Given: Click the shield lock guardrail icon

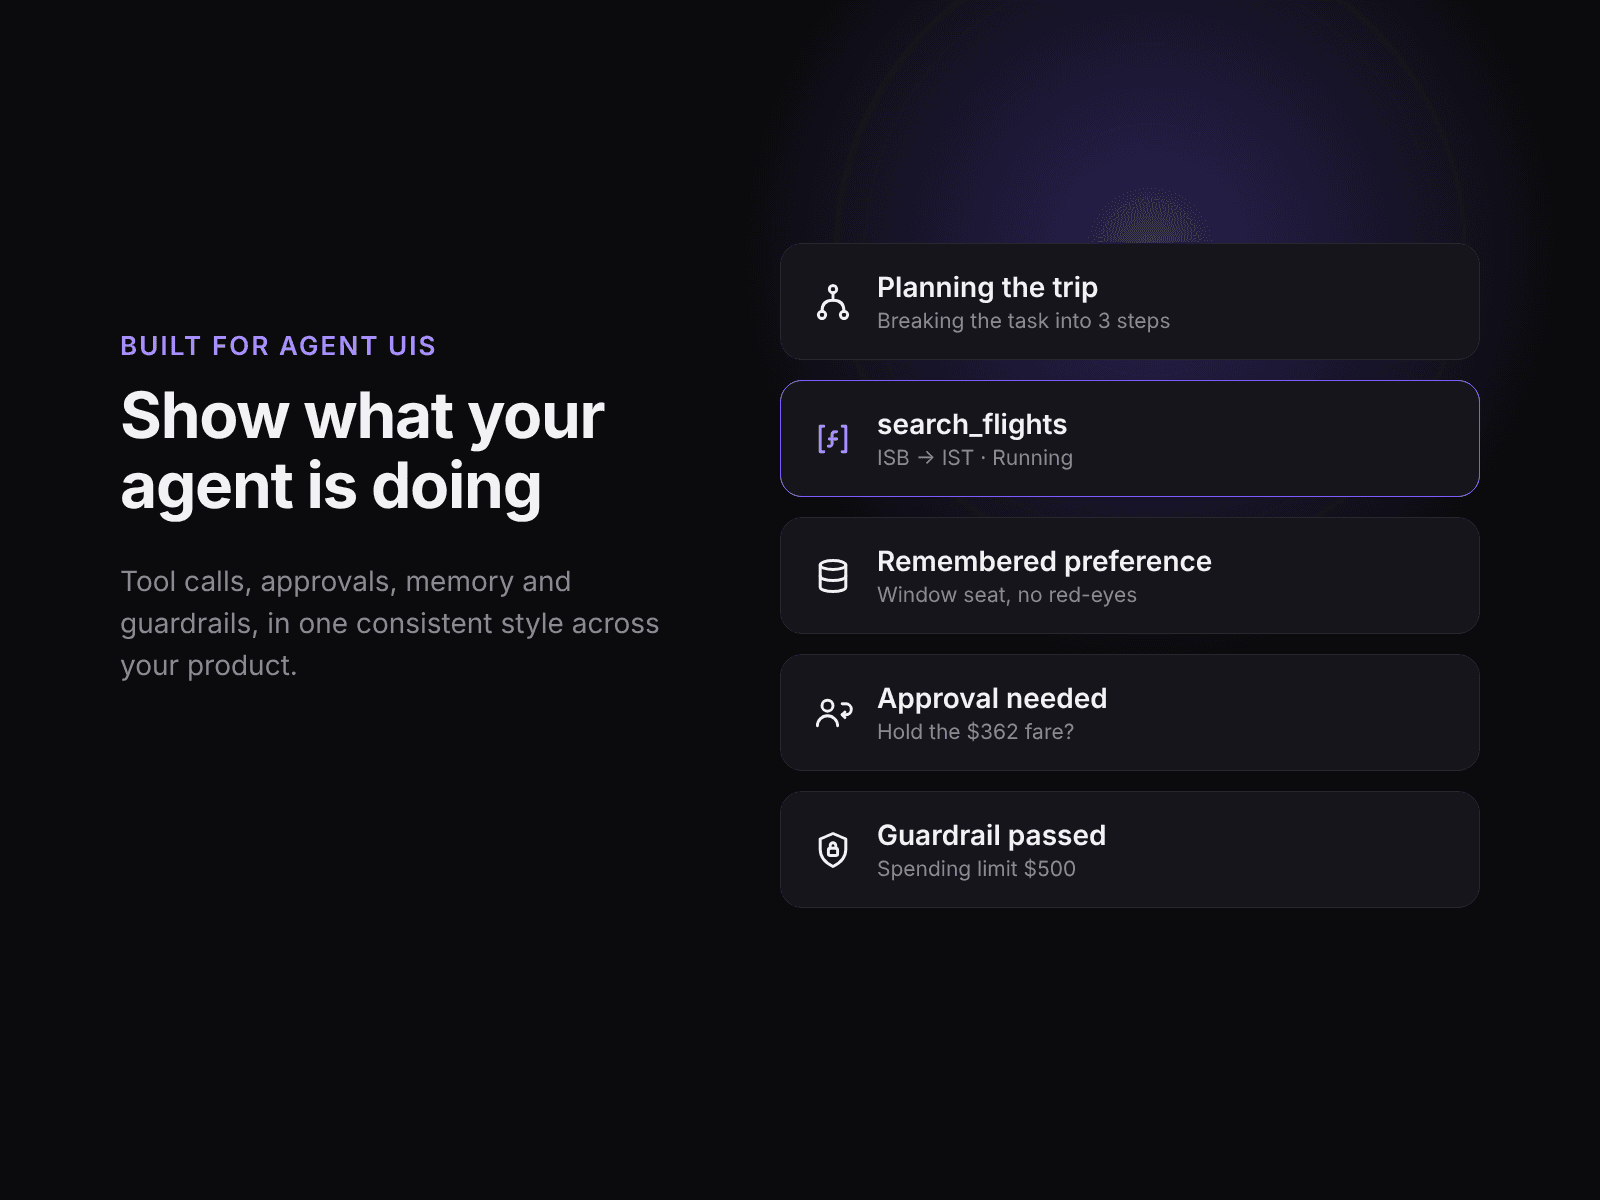Looking at the screenshot, I should (x=833, y=850).
